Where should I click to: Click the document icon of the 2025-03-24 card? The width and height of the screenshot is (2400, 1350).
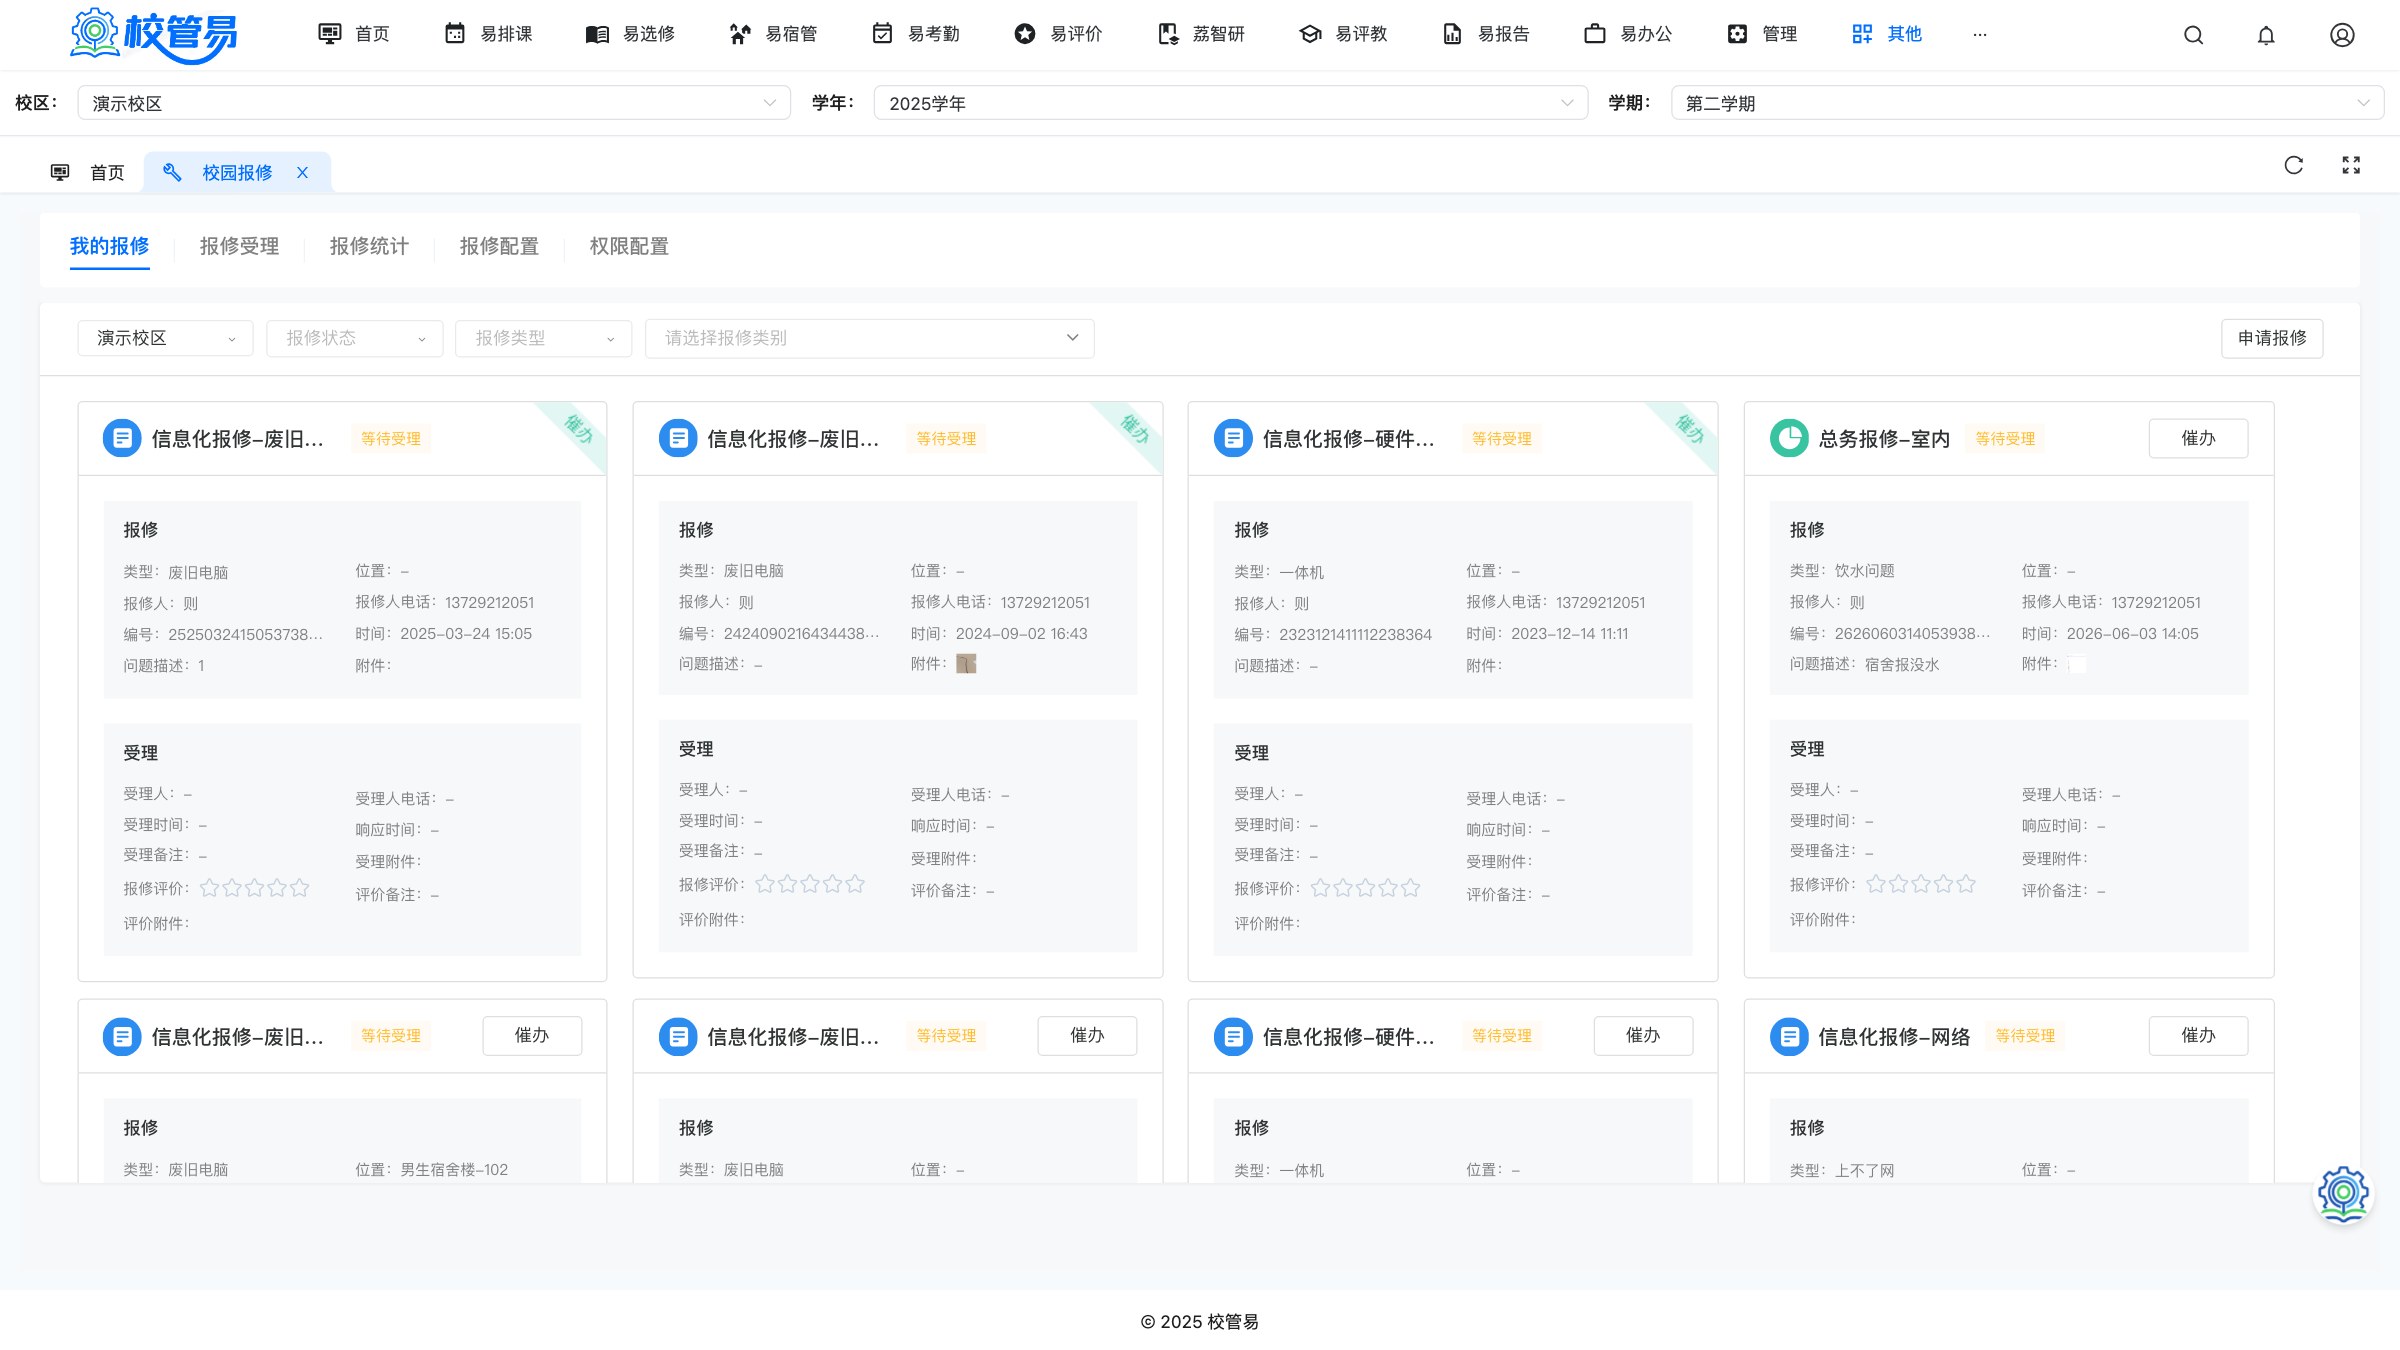pyautogui.click(x=122, y=438)
